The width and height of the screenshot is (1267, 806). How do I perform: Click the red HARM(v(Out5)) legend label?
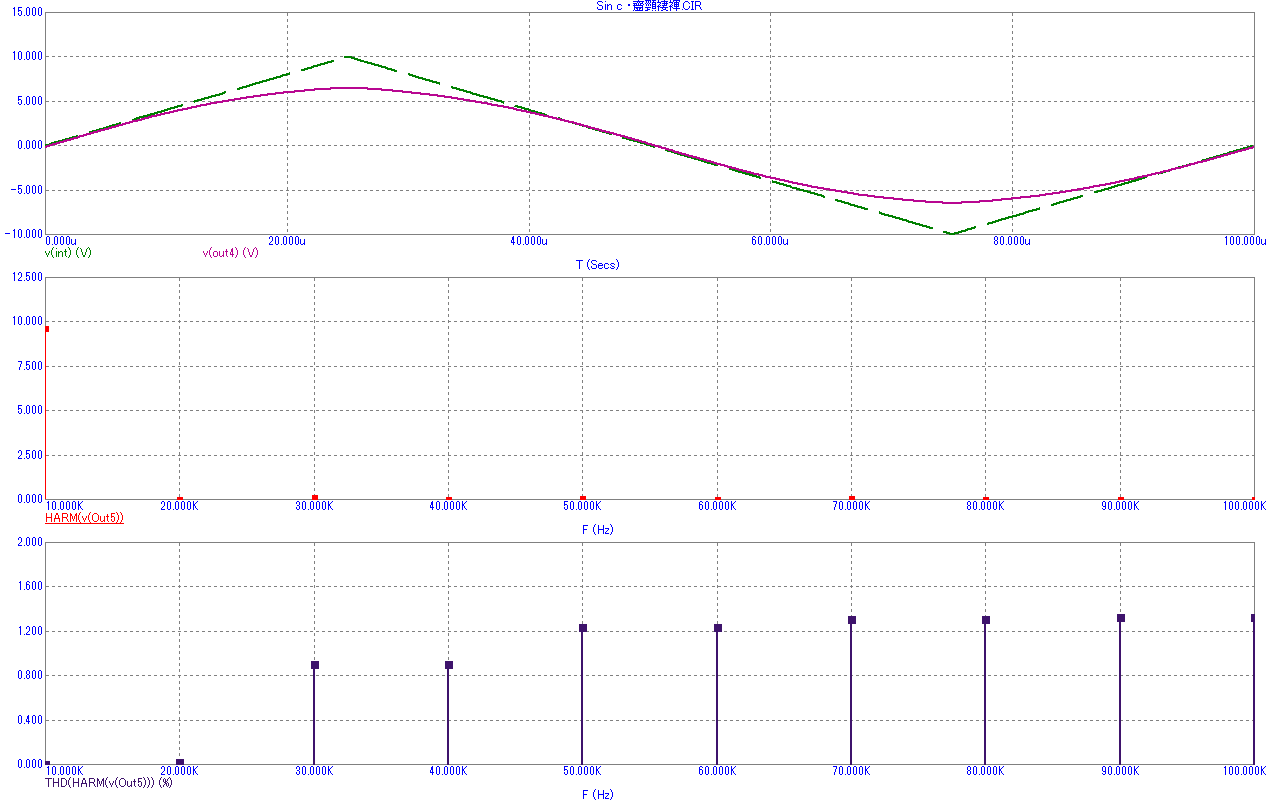click(x=84, y=518)
